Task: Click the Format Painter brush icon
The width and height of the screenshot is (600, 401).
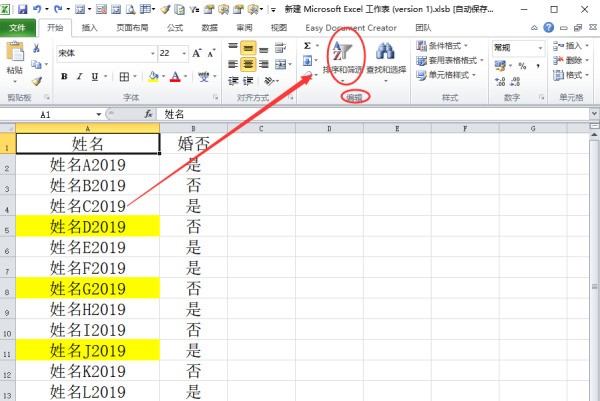Action: pyautogui.click(x=37, y=81)
